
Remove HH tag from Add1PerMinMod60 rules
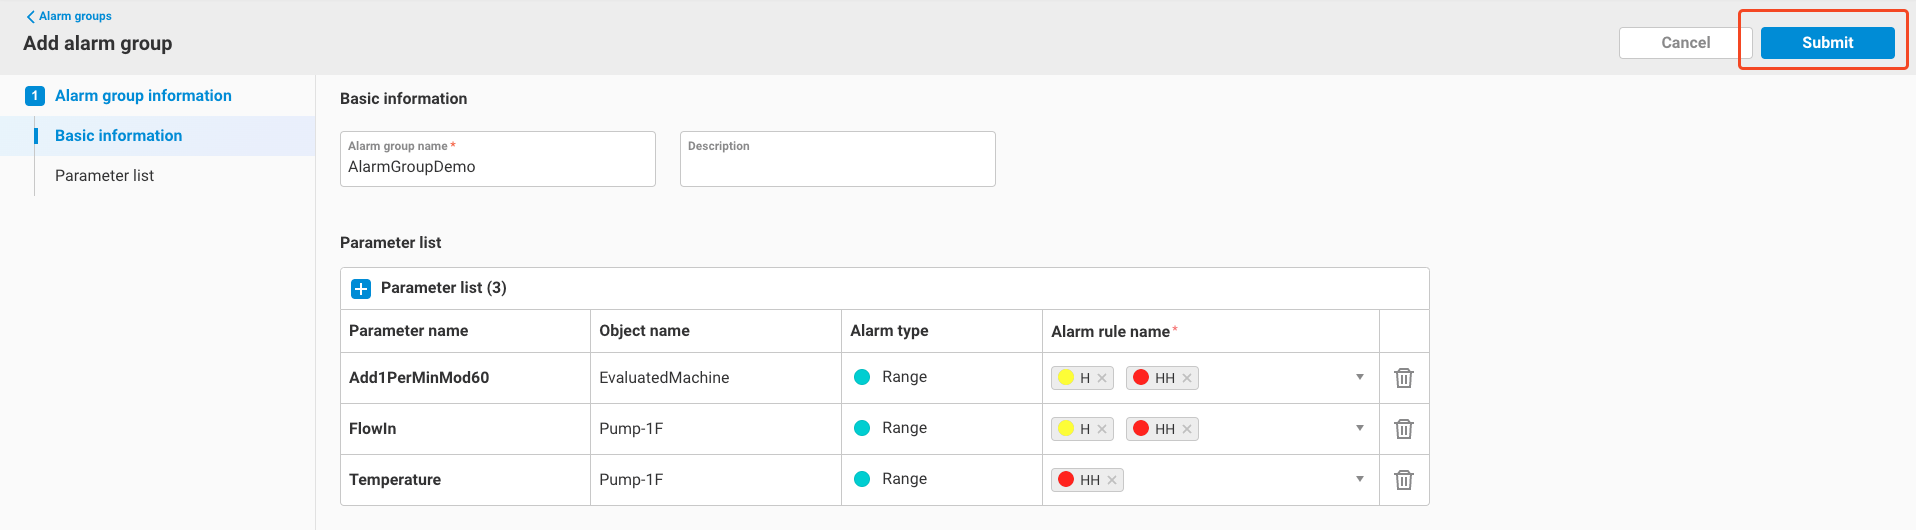1187,378
